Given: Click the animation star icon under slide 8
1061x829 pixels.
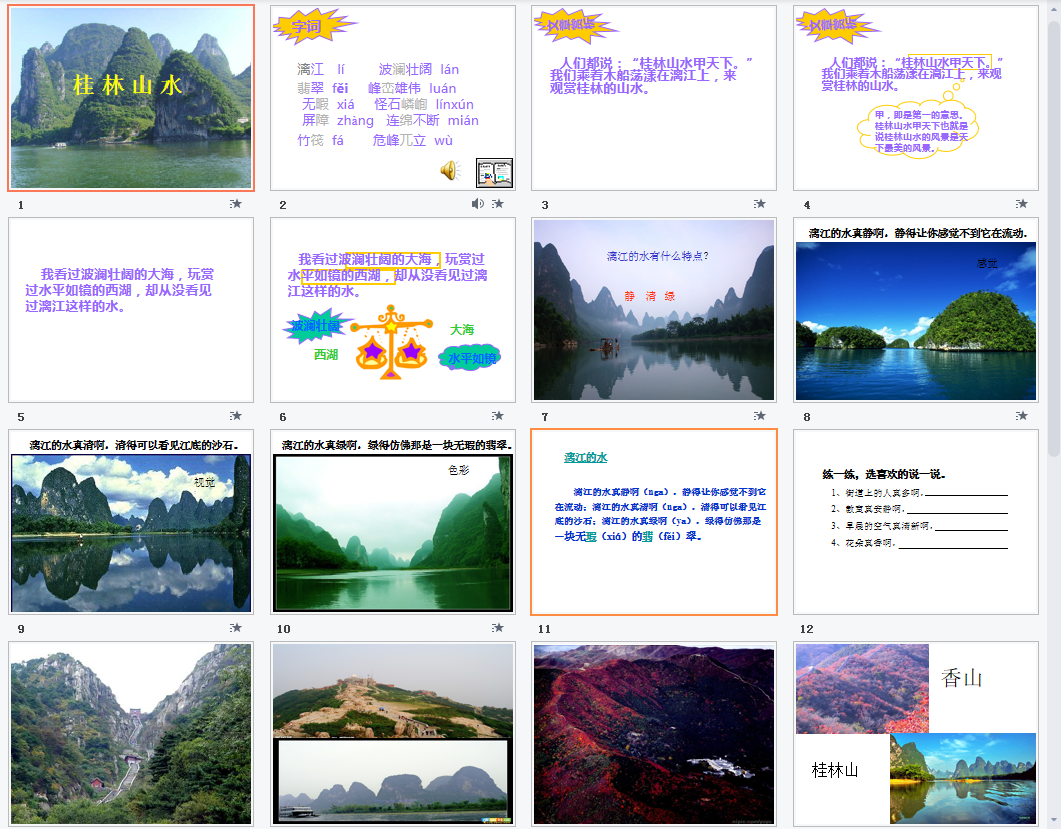Looking at the screenshot, I should tap(1022, 416).
